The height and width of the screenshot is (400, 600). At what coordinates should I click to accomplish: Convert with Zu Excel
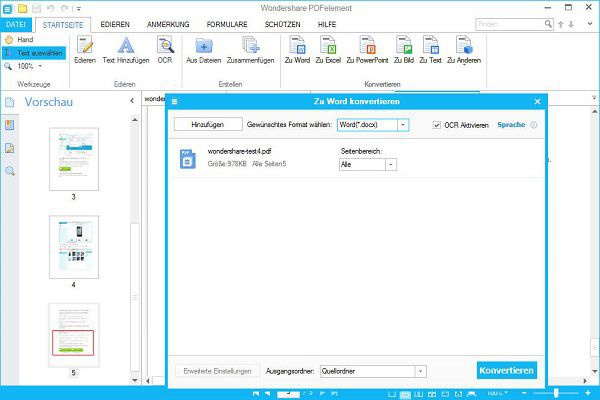pos(328,50)
